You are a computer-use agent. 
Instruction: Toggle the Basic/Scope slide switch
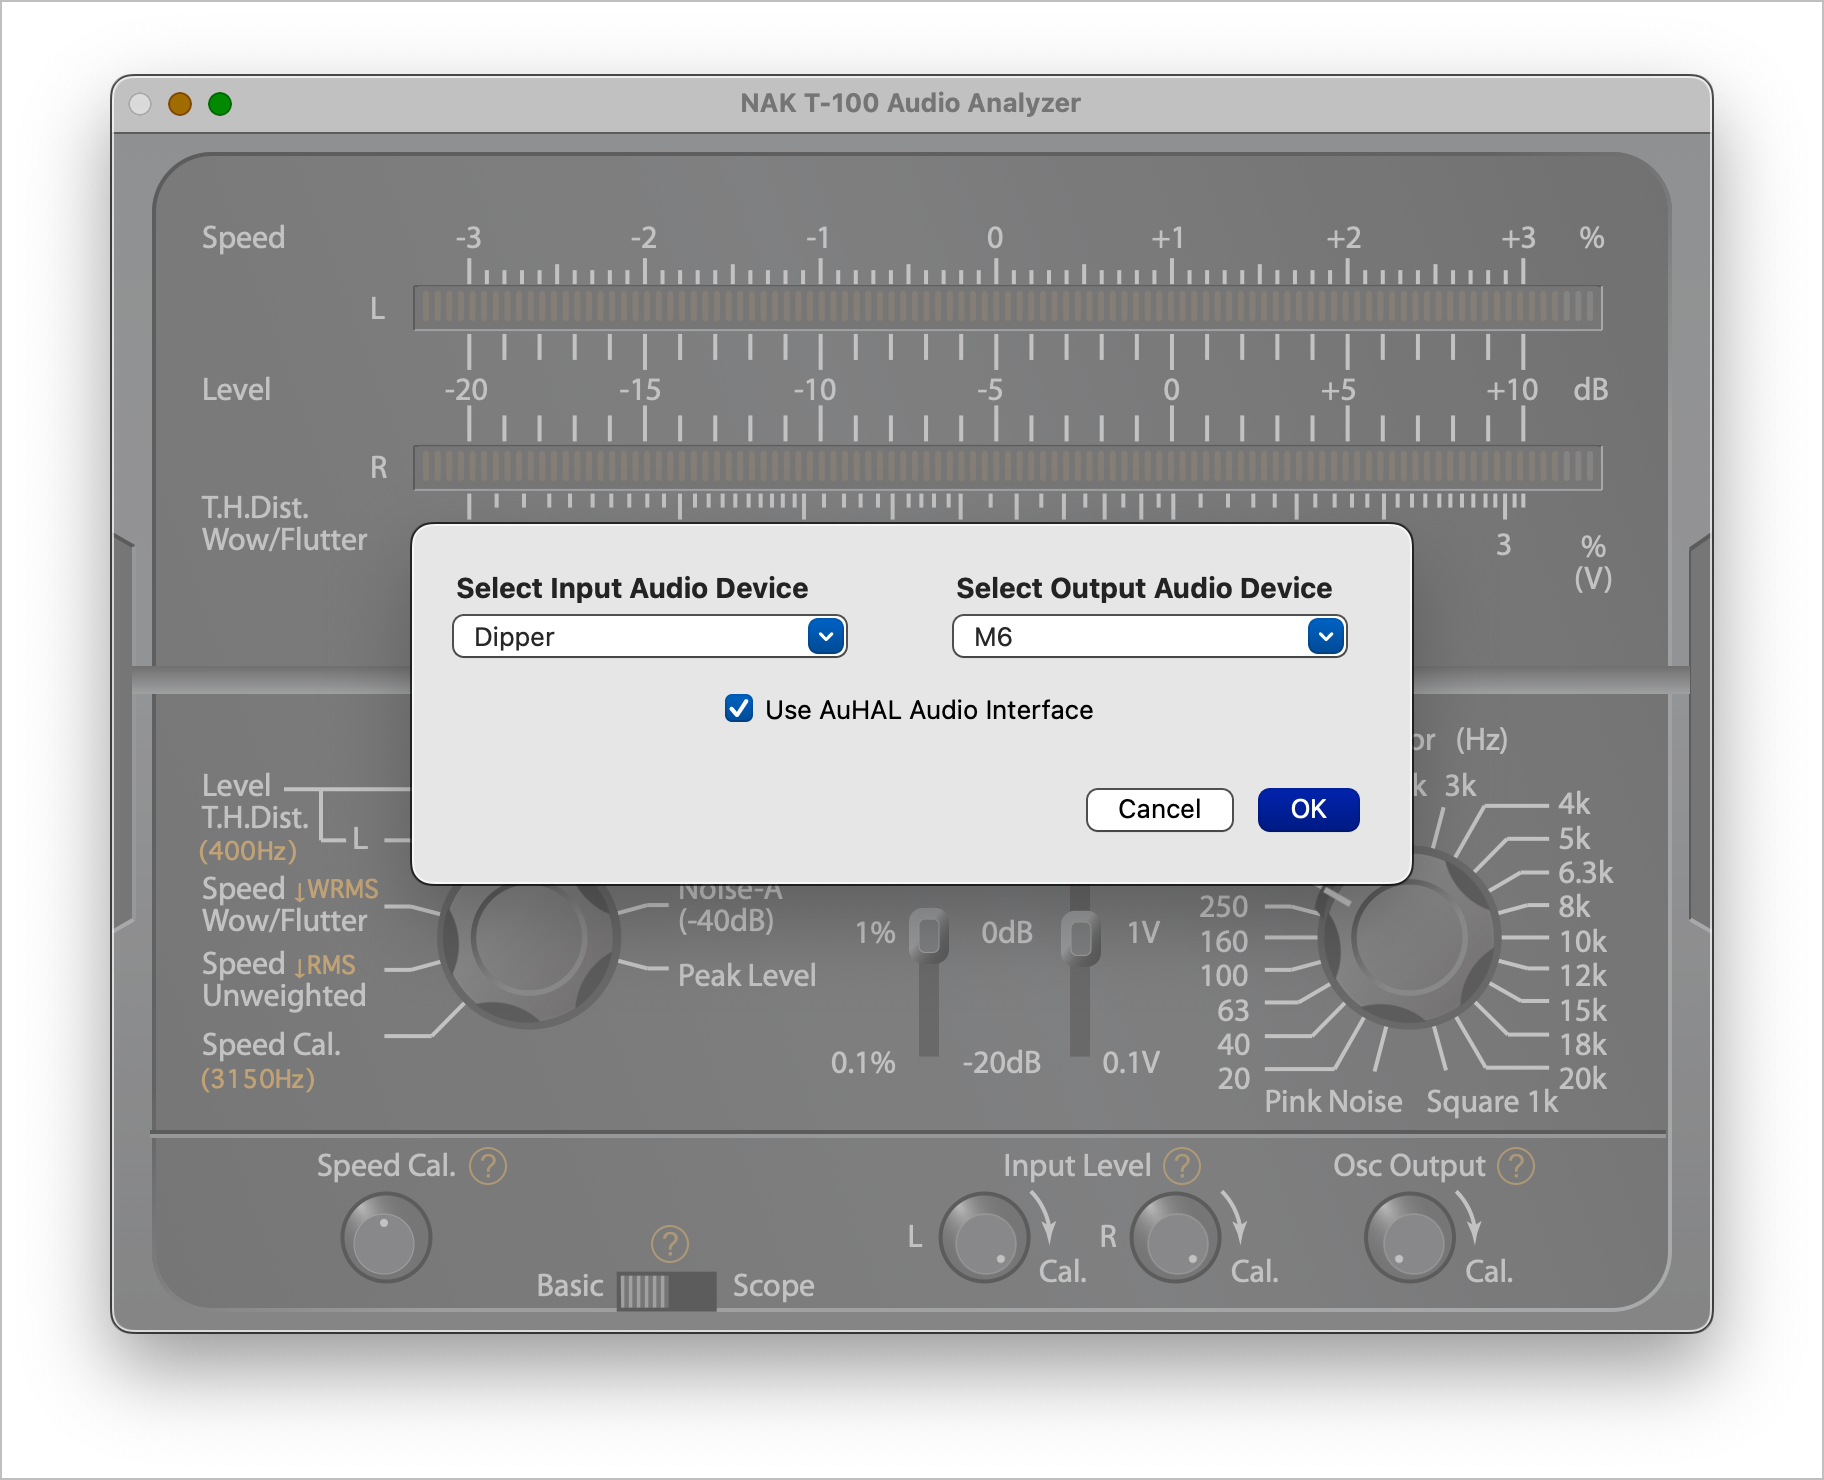[x=666, y=1291]
